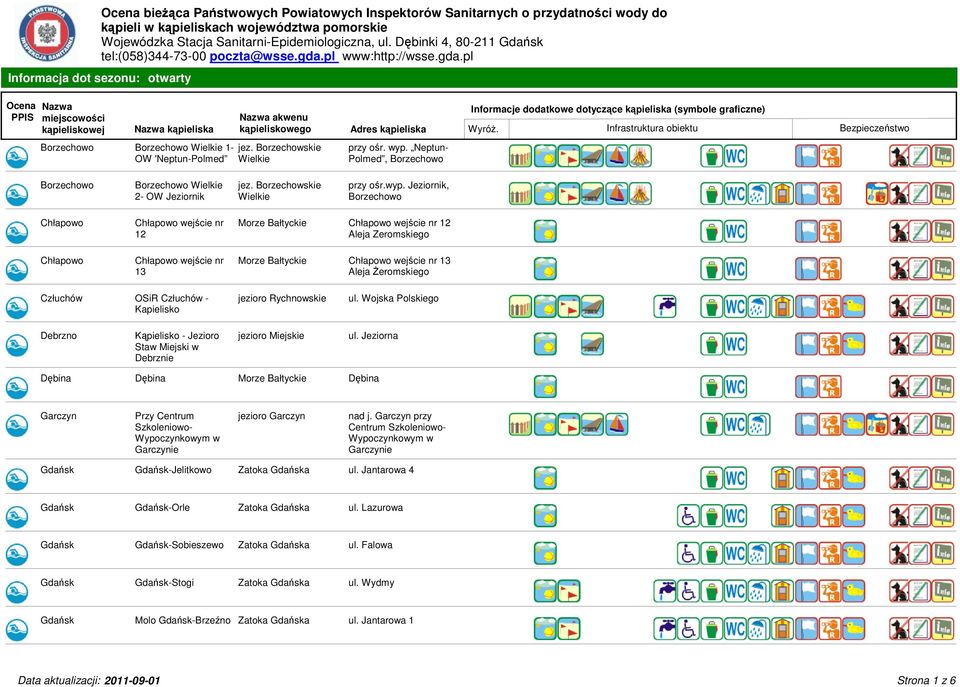Click the swimmer rating icon for Gdańsk-Stogi

pyautogui.click(x=17, y=591)
